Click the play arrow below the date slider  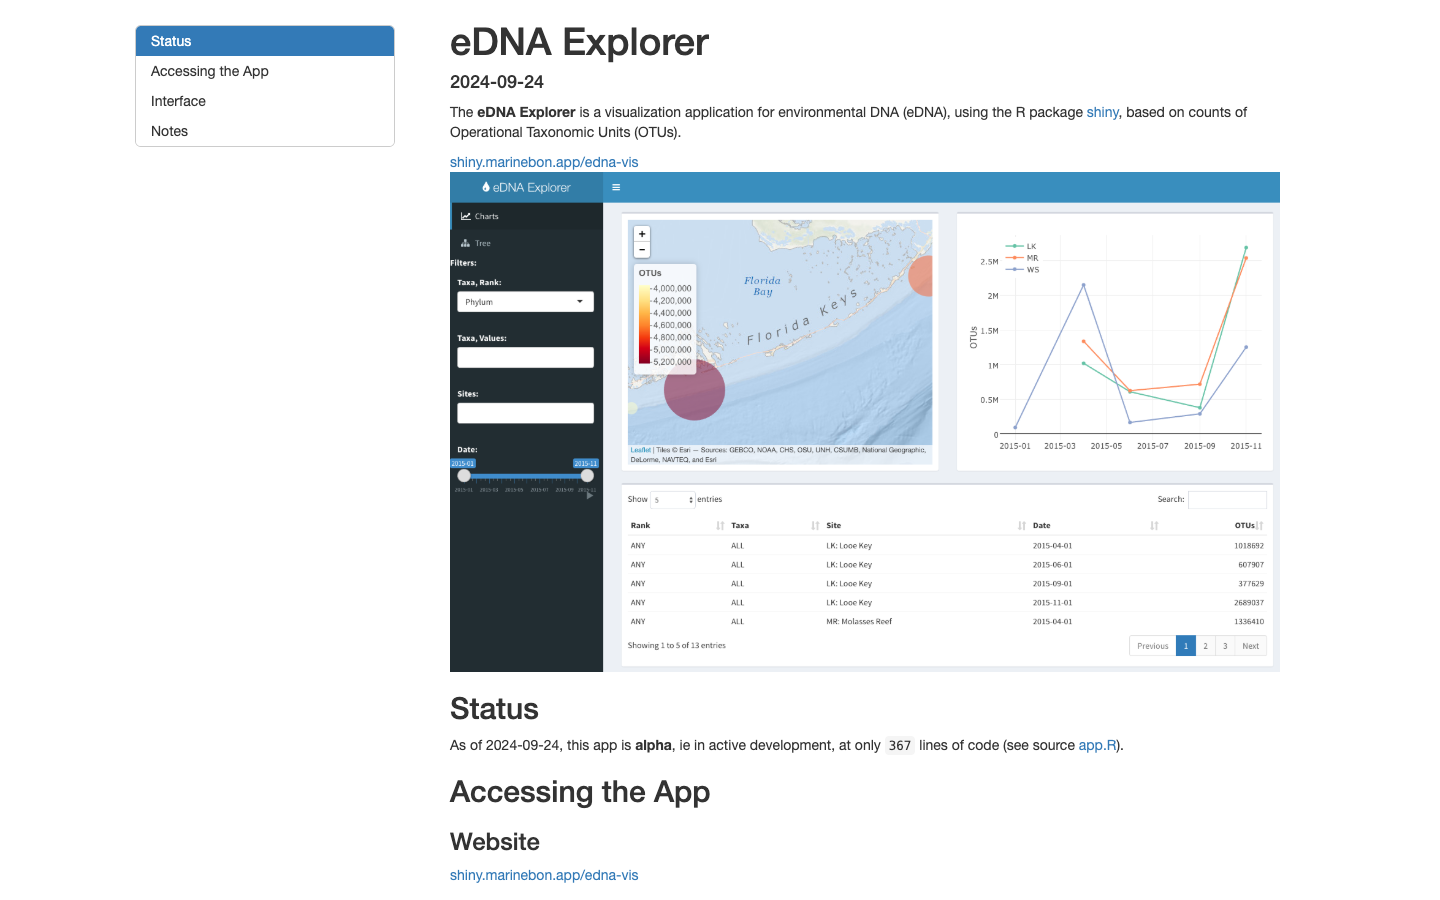(x=590, y=495)
